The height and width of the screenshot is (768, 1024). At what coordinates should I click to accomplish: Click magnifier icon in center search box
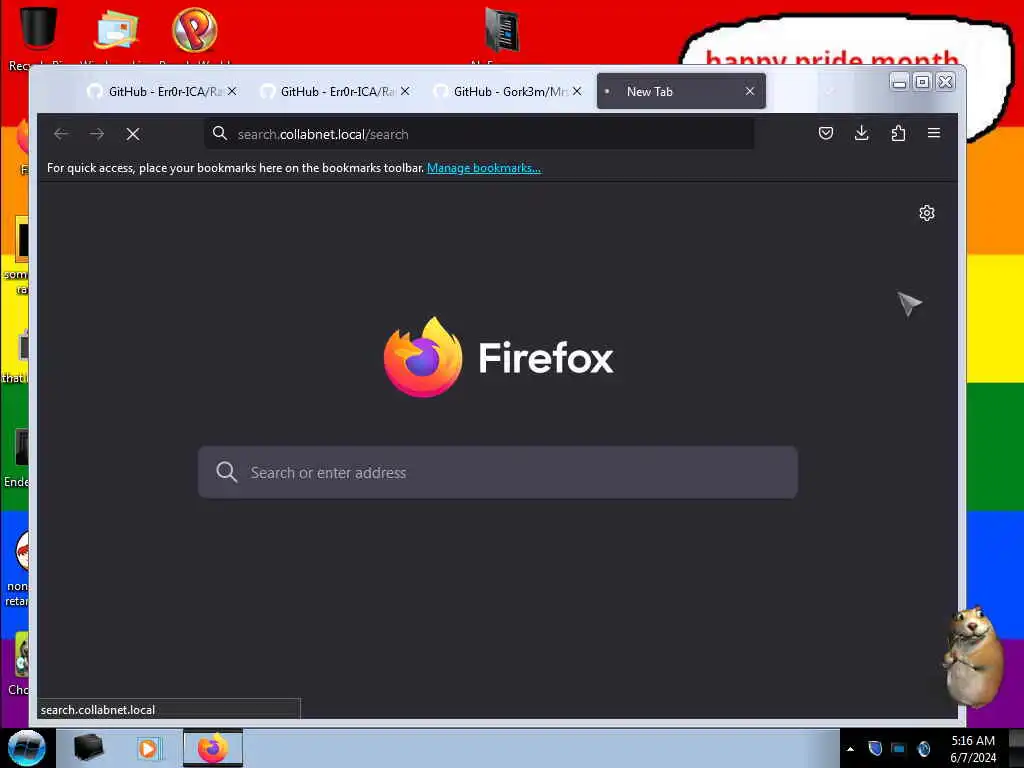[x=227, y=472]
